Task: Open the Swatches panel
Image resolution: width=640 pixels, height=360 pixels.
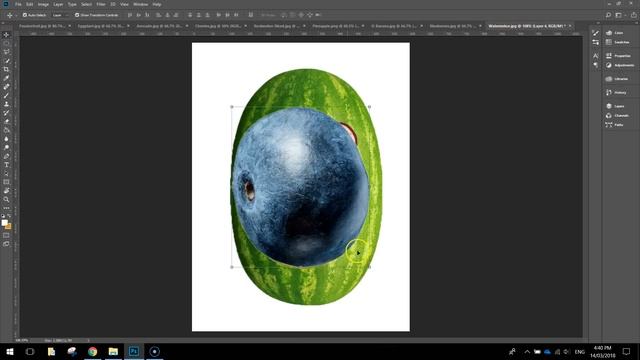Action: click(618, 42)
